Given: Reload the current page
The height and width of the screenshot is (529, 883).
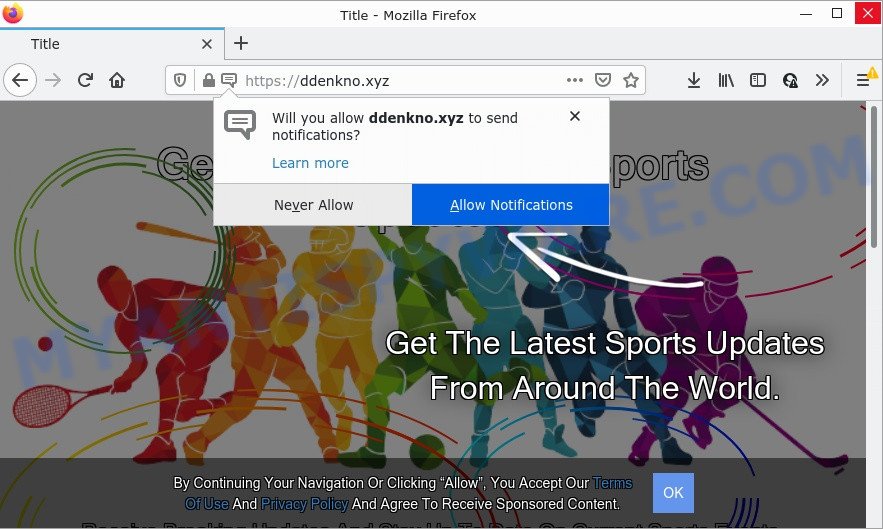Looking at the screenshot, I should (85, 81).
